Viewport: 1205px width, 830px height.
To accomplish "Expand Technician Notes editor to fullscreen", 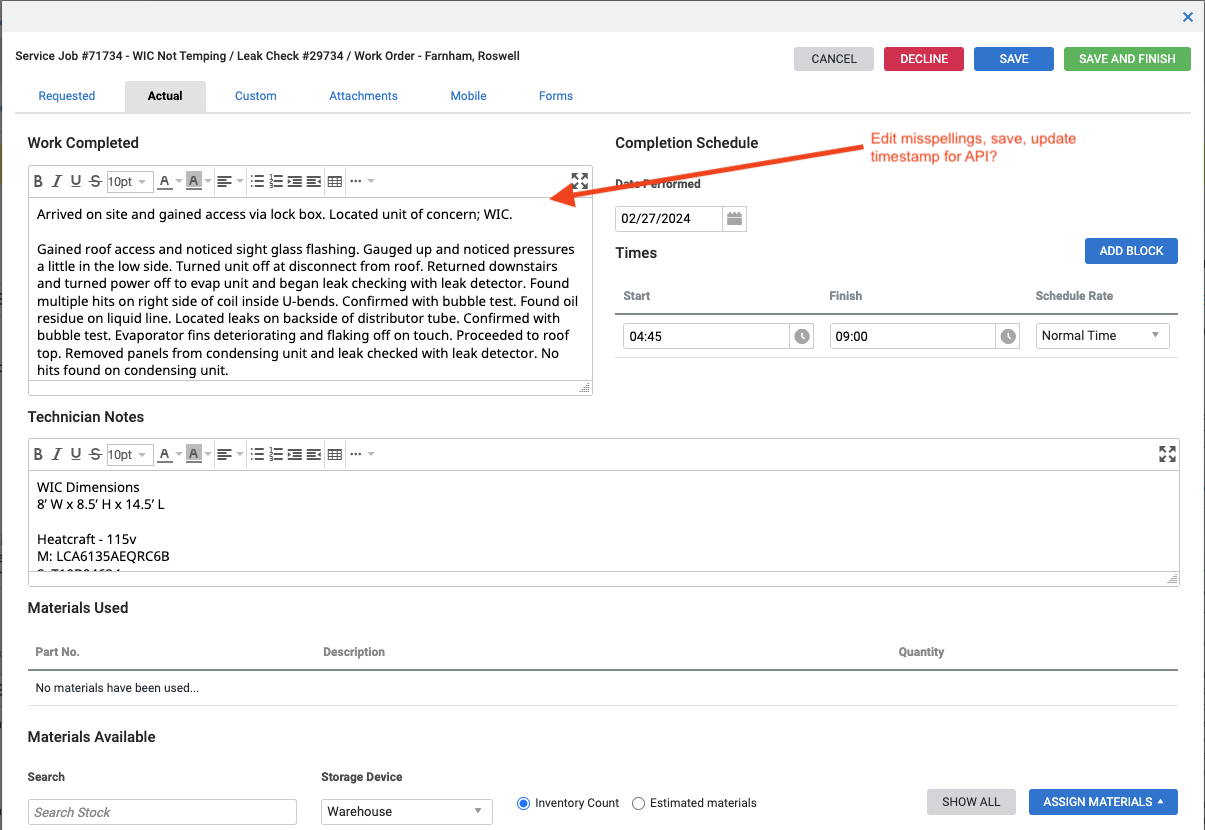I will tap(1167, 454).
